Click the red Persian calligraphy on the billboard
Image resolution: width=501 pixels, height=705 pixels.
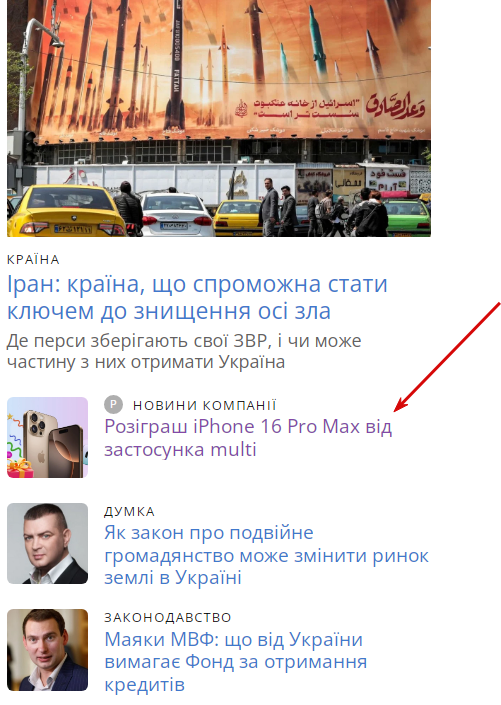[x=395, y=105]
